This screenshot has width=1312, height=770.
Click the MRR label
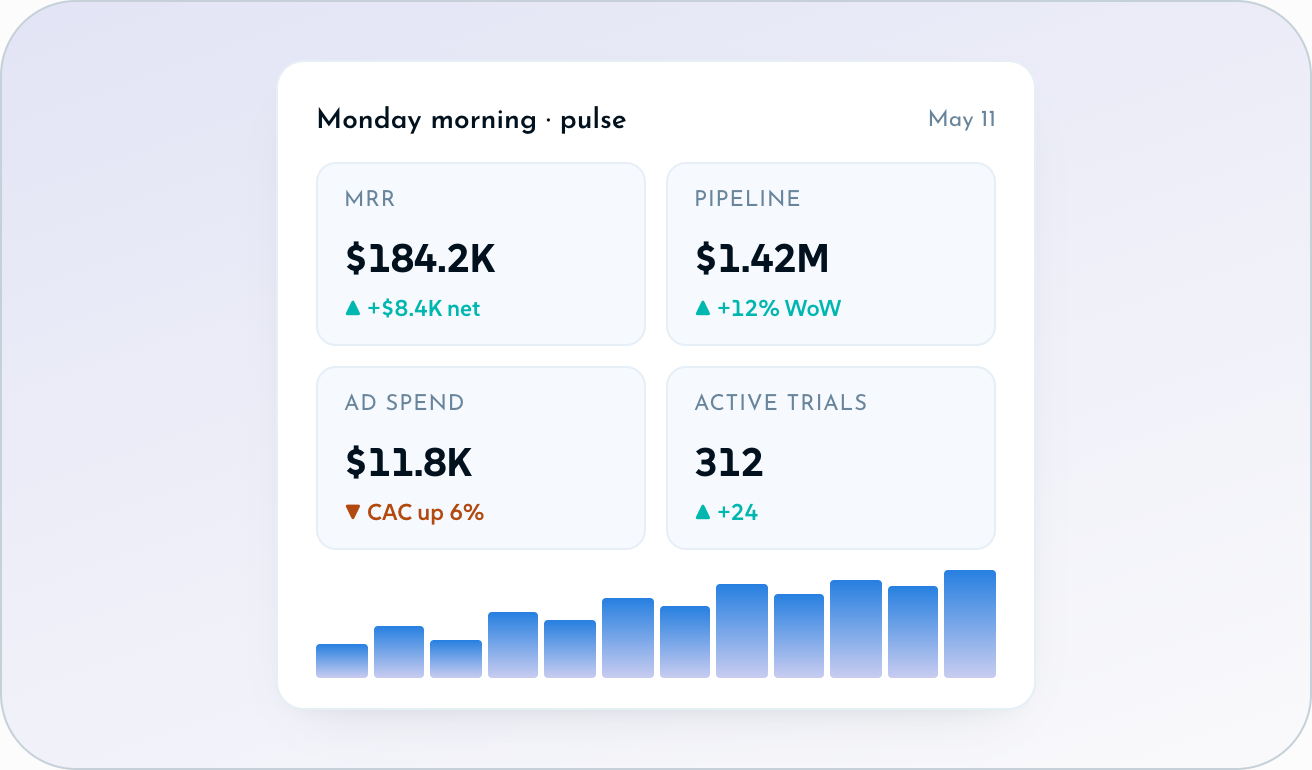click(370, 199)
